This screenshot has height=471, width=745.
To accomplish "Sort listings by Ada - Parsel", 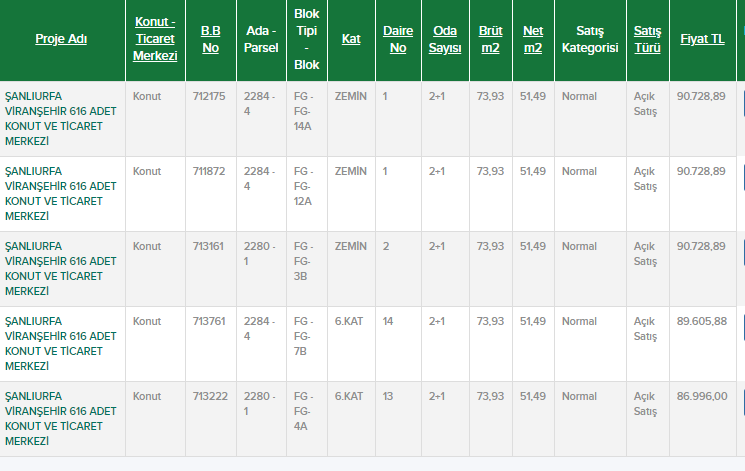I will (261, 39).
